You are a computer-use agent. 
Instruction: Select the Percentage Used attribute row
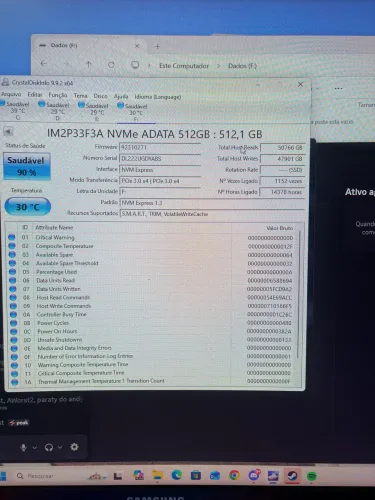151,272
